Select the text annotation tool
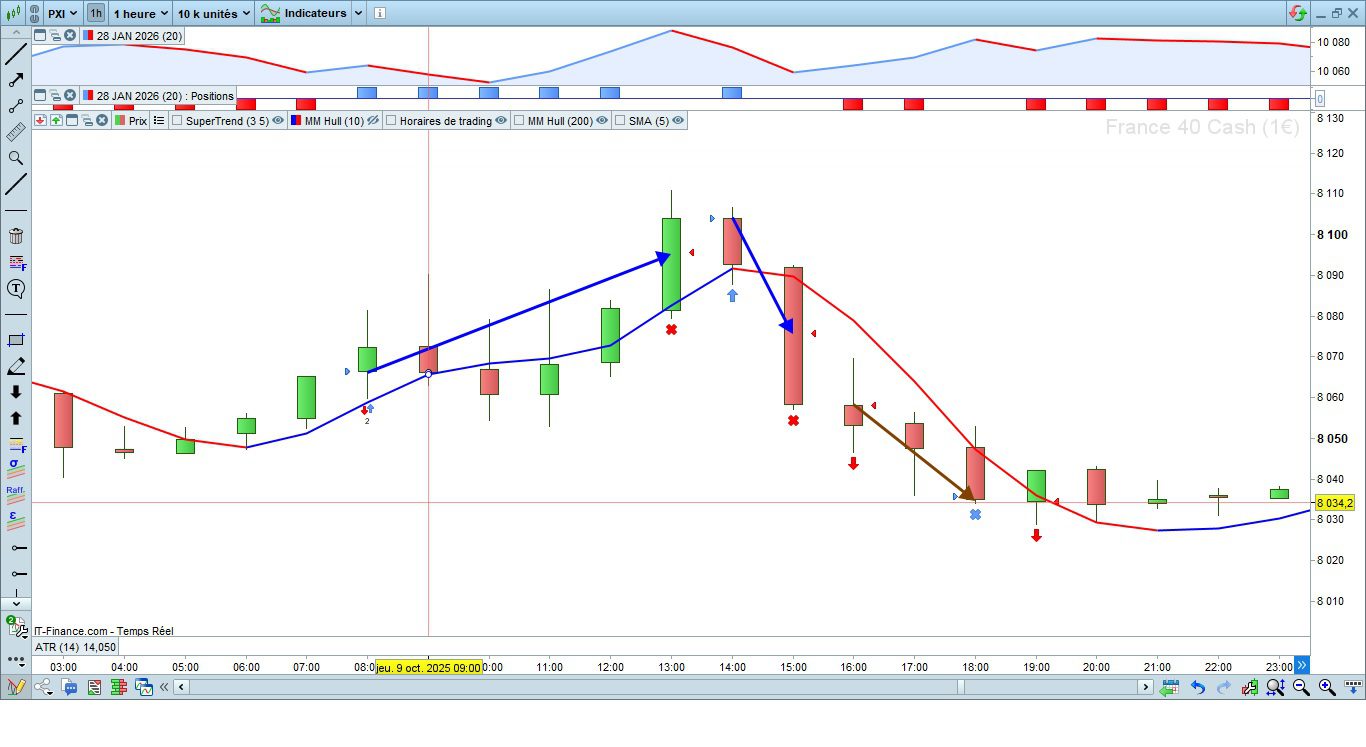The height and width of the screenshot is (747, 1366). click(x=16, y=289)
